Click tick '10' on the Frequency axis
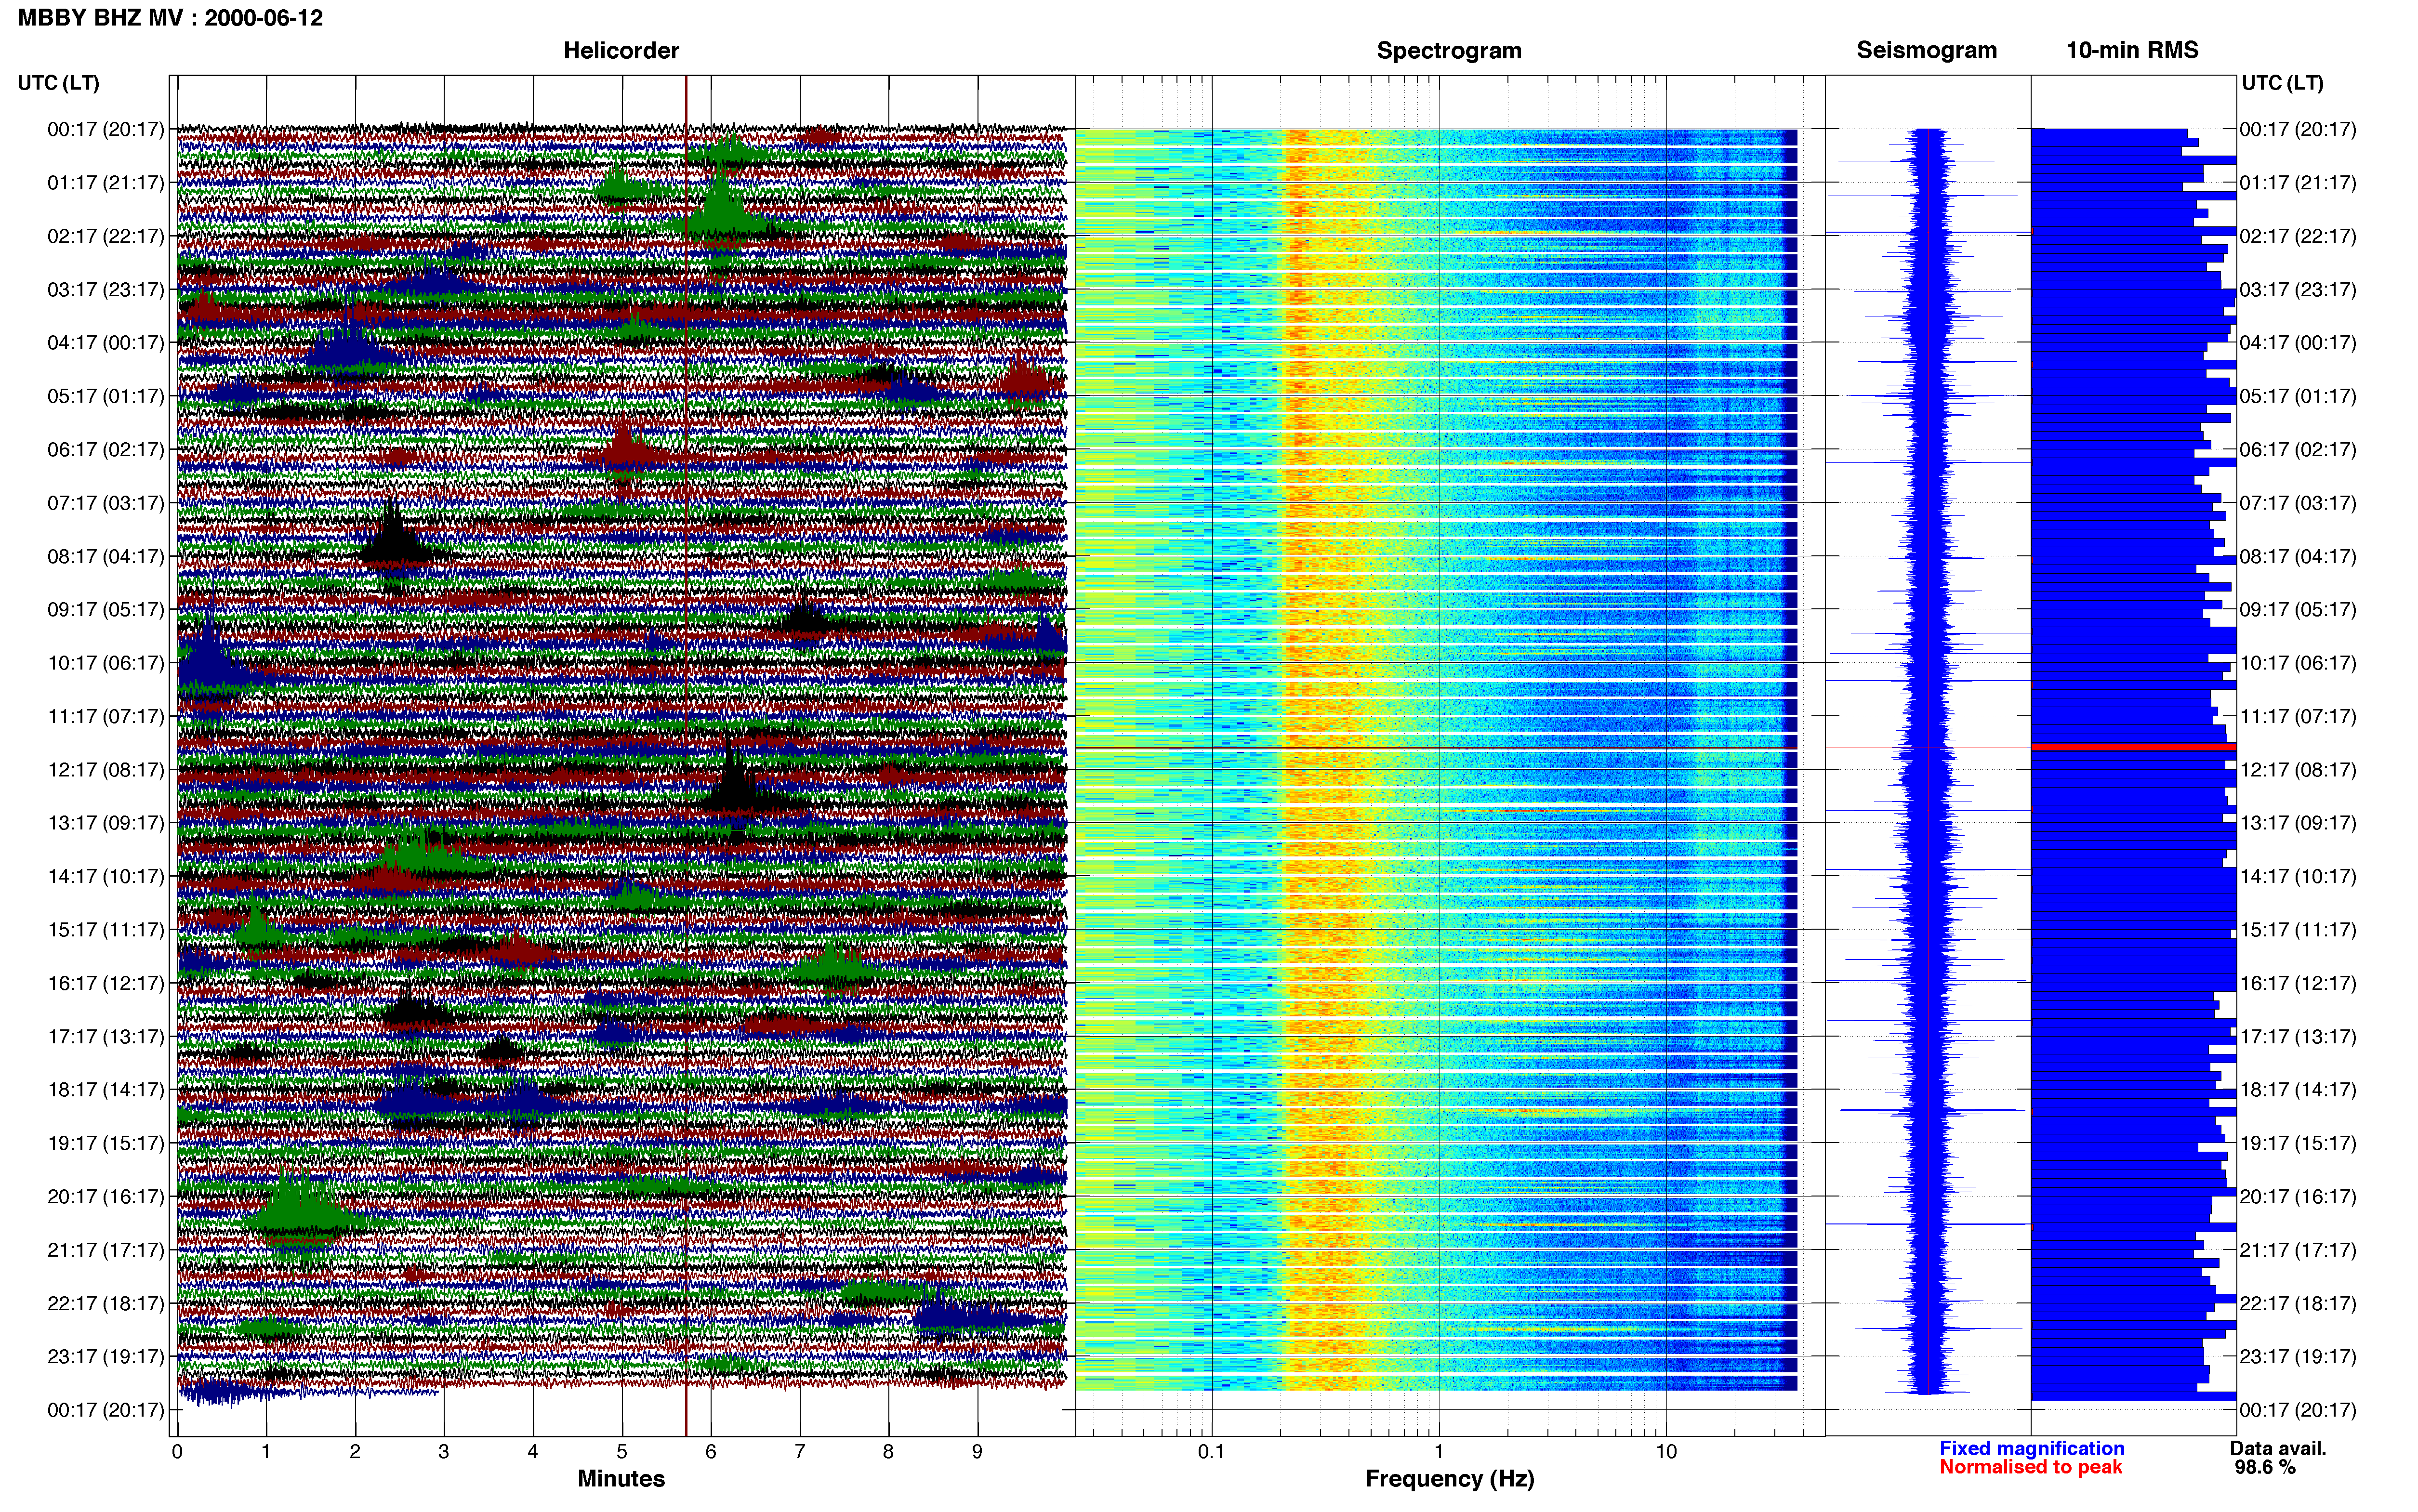2418x1512 pixels. pos(1666,1452)
